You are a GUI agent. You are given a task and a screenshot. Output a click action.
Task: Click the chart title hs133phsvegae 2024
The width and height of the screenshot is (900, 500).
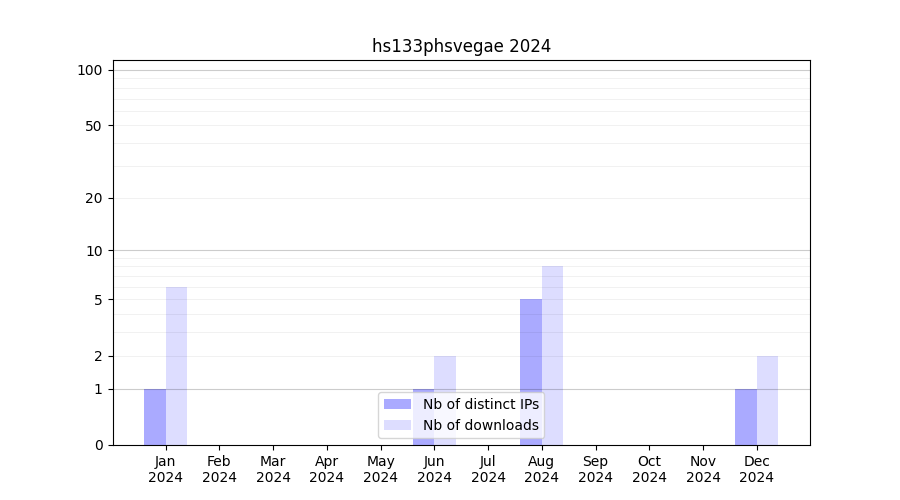tap(461, 46)
